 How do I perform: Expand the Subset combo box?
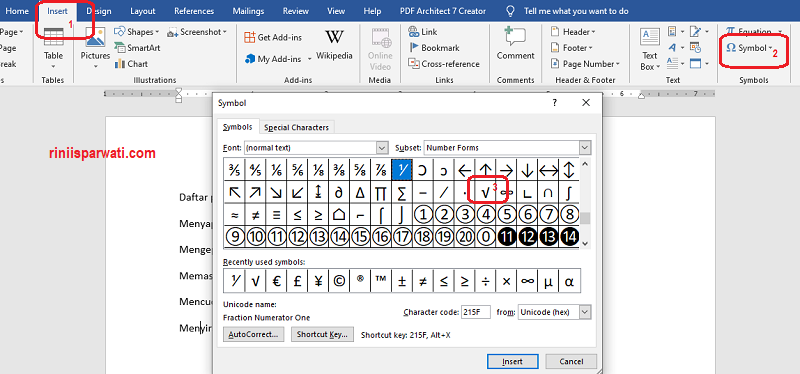tap(585, 148)
